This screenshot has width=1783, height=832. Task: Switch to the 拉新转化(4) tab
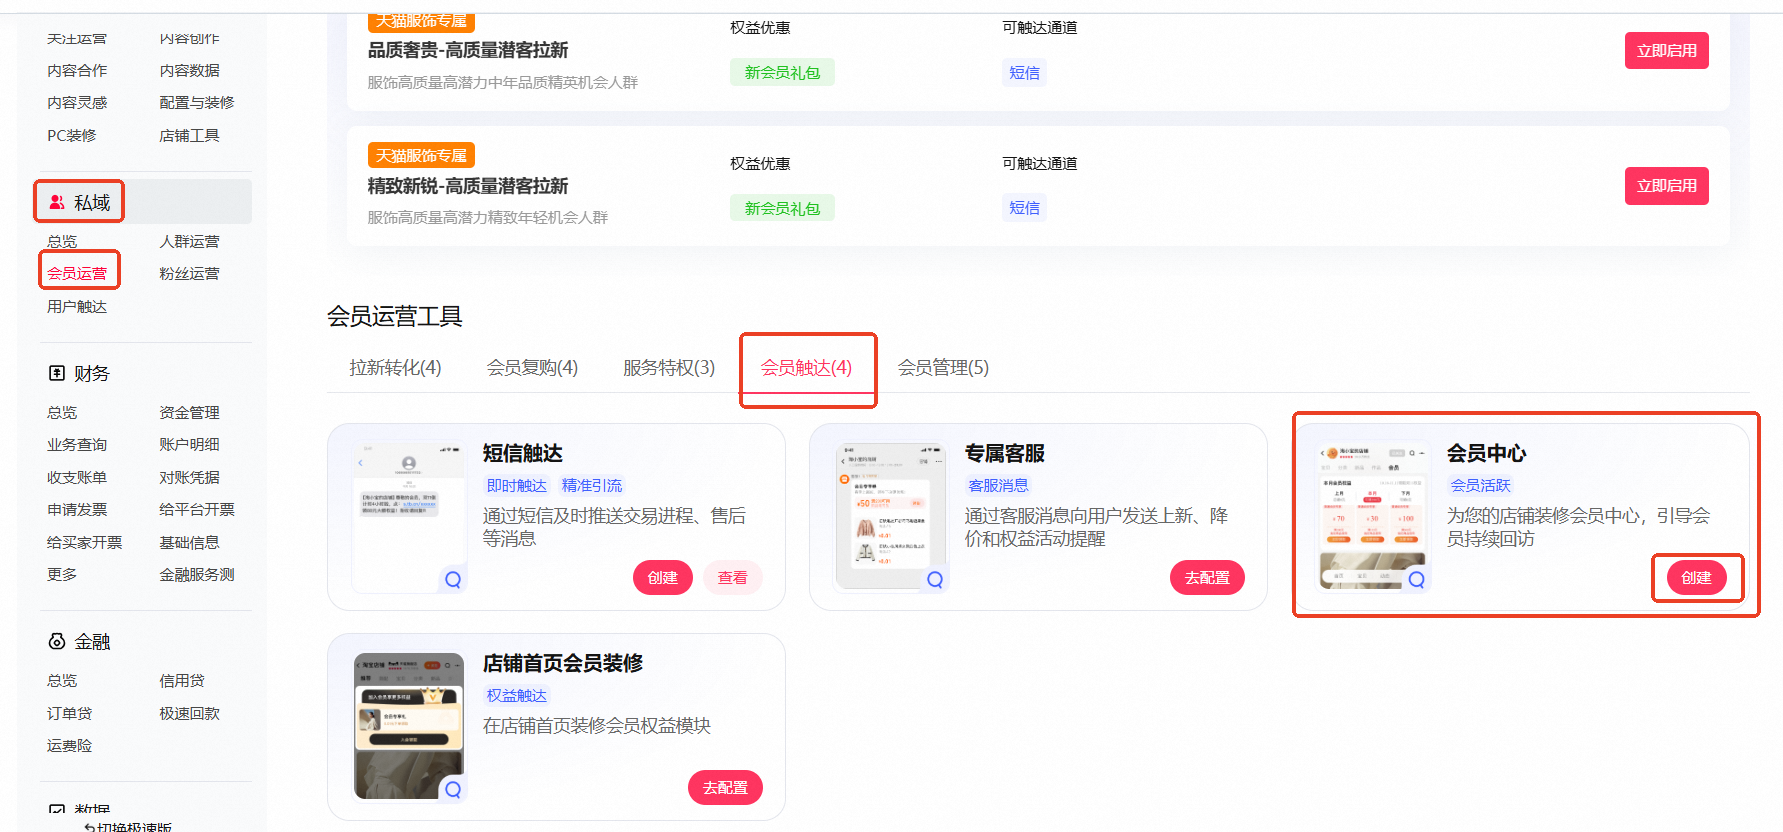395,368
